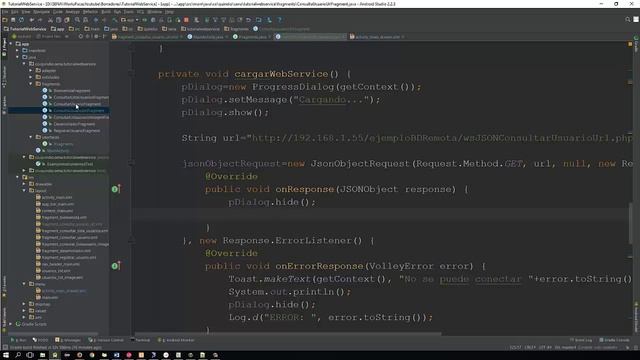Click the Save All toolbar icon

tap(13, 20)
